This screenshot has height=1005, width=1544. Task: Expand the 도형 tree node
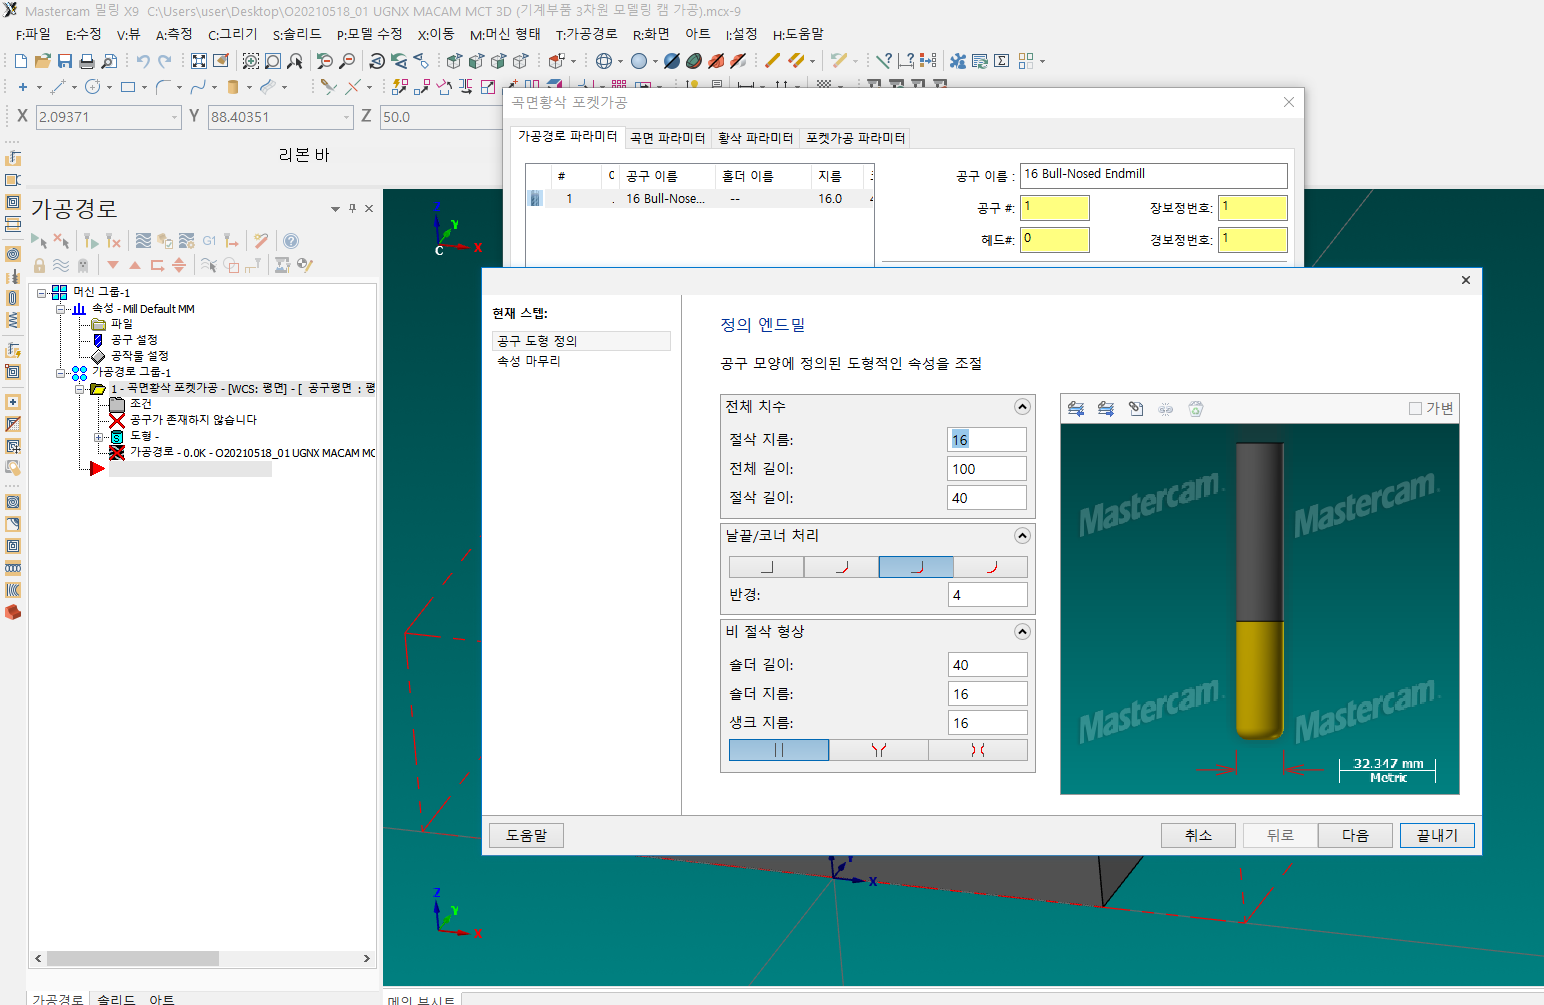pyautogui.click(x=99, y=437)
